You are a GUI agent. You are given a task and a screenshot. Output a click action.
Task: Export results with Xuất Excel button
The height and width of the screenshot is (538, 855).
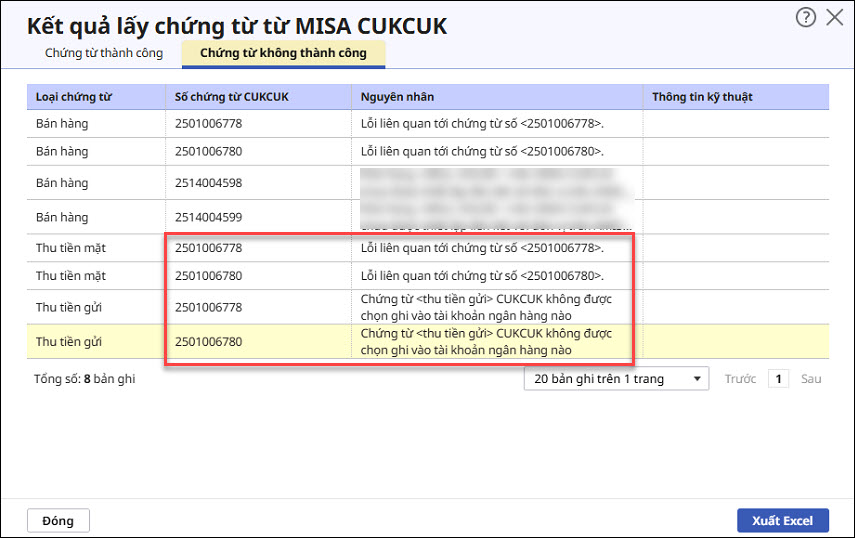[x=782, y=521]
